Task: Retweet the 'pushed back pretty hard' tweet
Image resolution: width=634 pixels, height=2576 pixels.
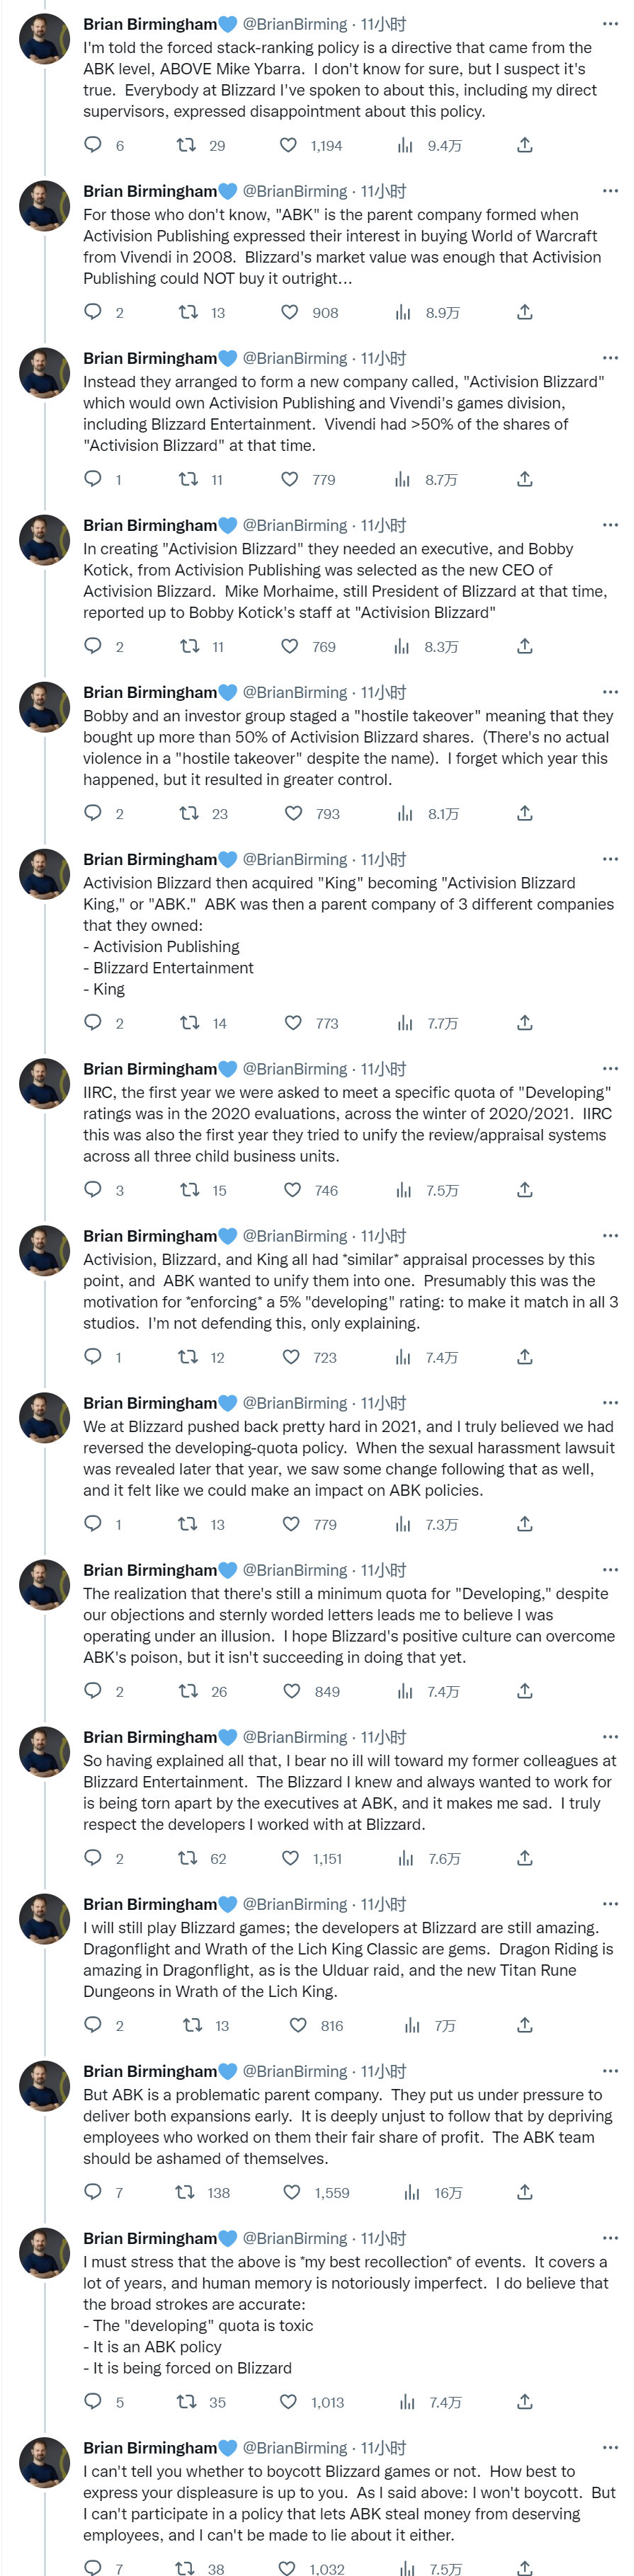Action: pos(187,1523)
